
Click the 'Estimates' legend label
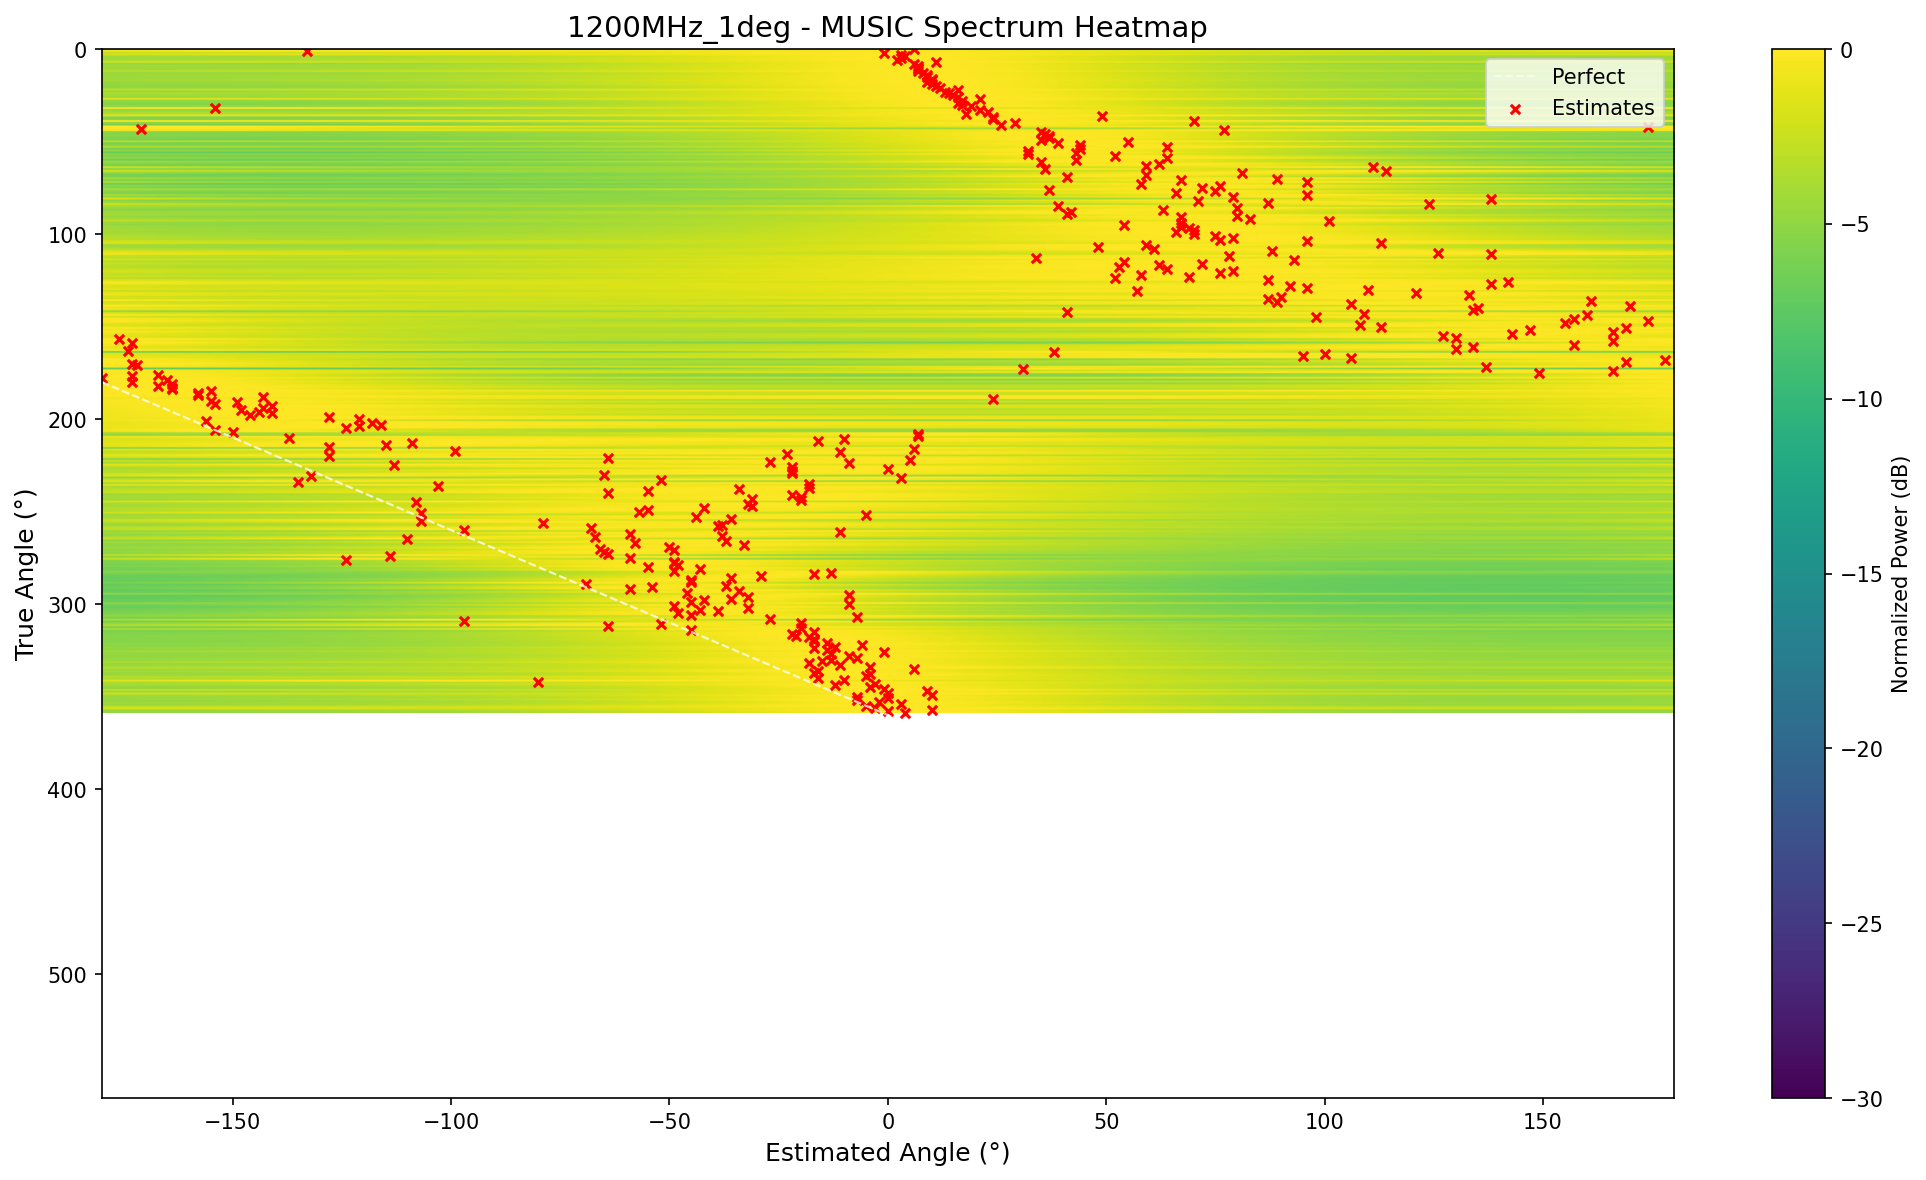1602,108
